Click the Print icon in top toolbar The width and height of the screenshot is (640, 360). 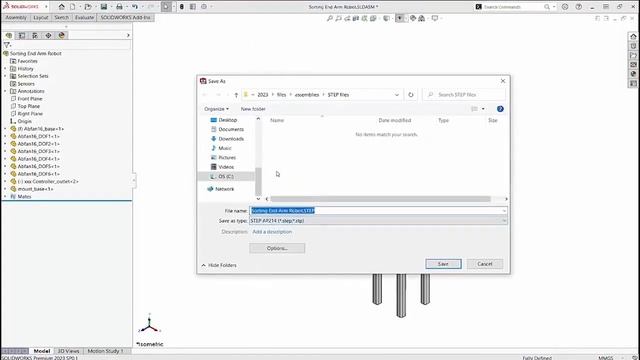coord(119,7)
